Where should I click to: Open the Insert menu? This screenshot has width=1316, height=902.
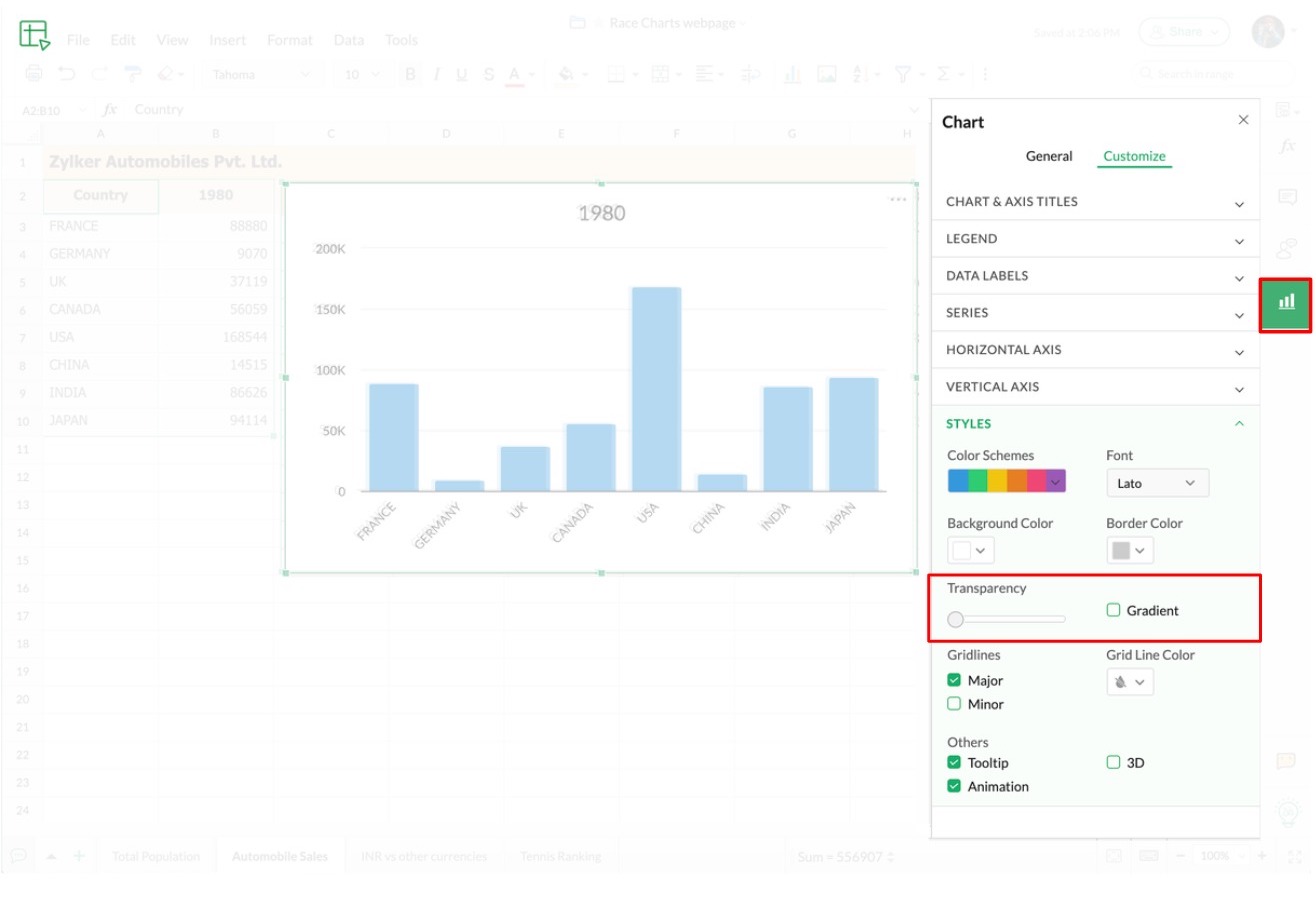227,40
